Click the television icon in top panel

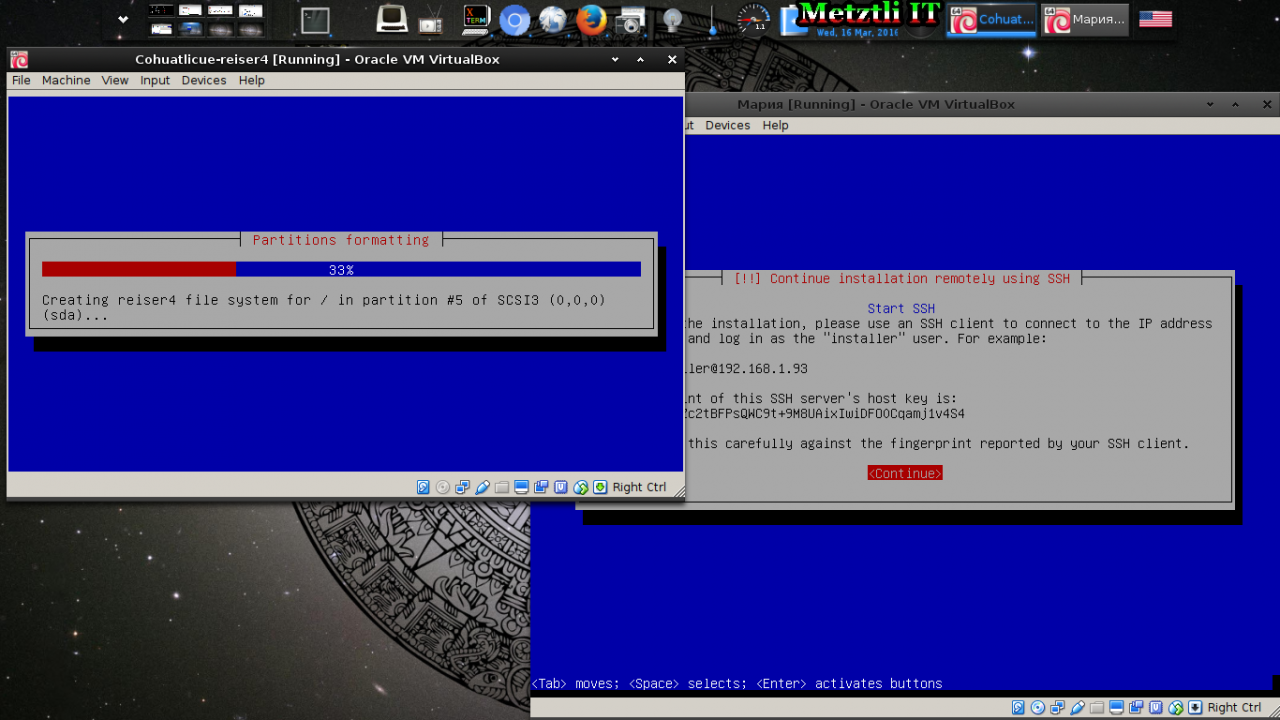coord(431,19)
